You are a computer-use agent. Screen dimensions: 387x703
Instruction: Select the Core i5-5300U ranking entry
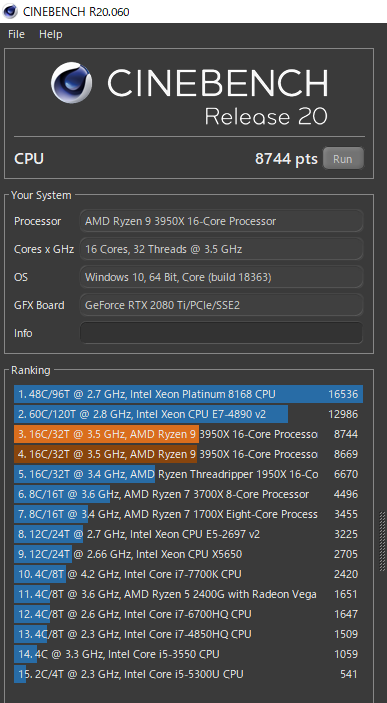(188, 674)
